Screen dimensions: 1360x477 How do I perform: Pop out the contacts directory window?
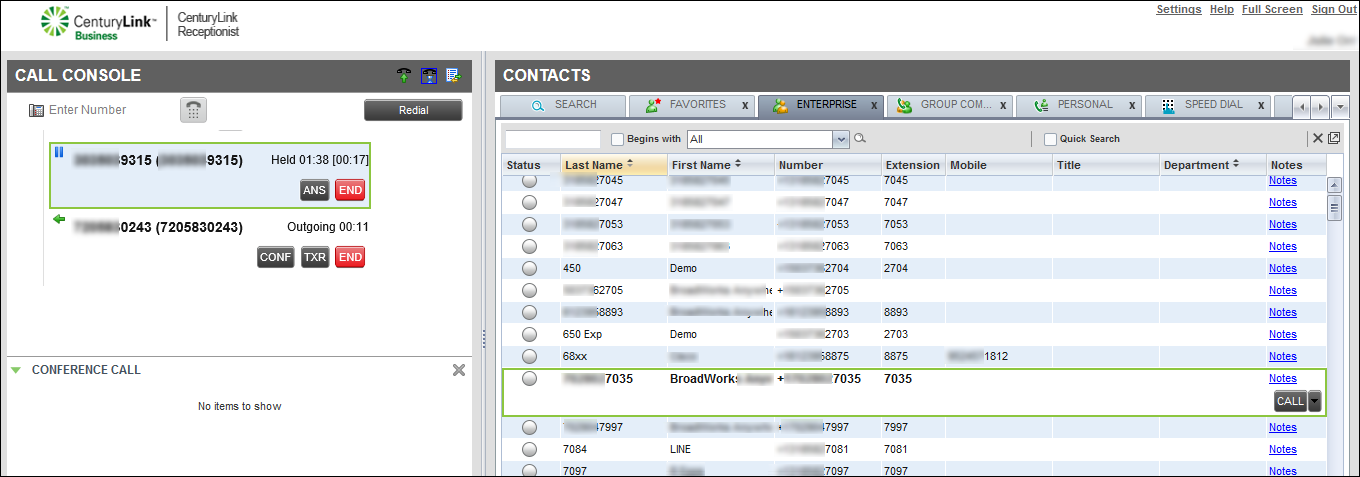[x=1333, y=139]
